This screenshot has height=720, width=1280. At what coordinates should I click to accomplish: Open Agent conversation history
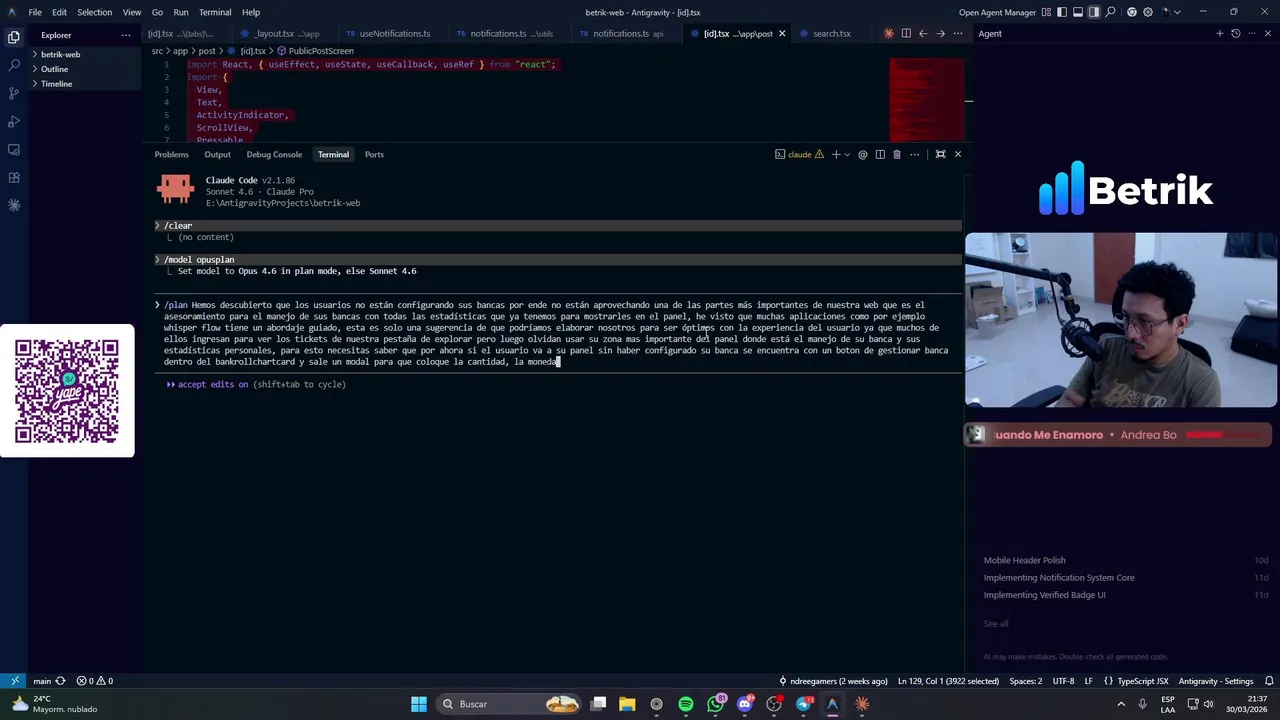pyautogui.click(x=1236, y=33)
